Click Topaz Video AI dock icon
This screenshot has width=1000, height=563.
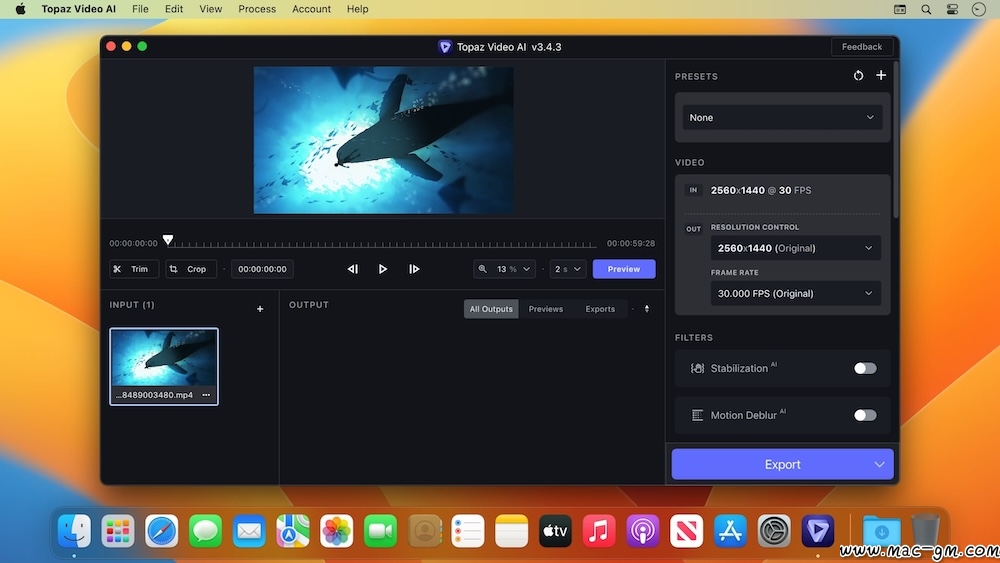[818, 530]
